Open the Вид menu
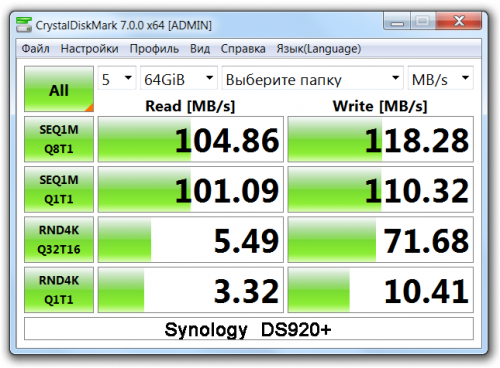This screenshot has height=368, width=500. click(x=200, y=49)
